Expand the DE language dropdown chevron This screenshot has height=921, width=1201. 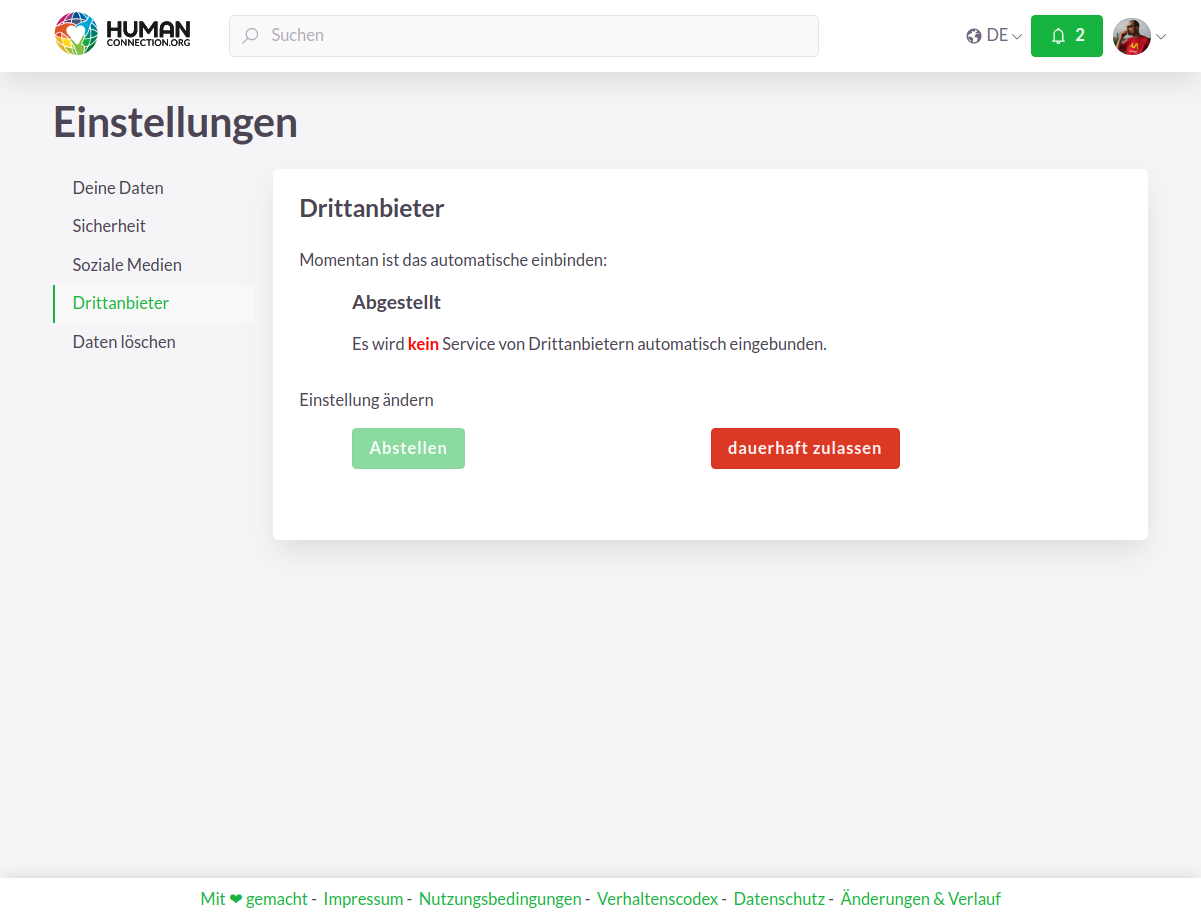1017,37
